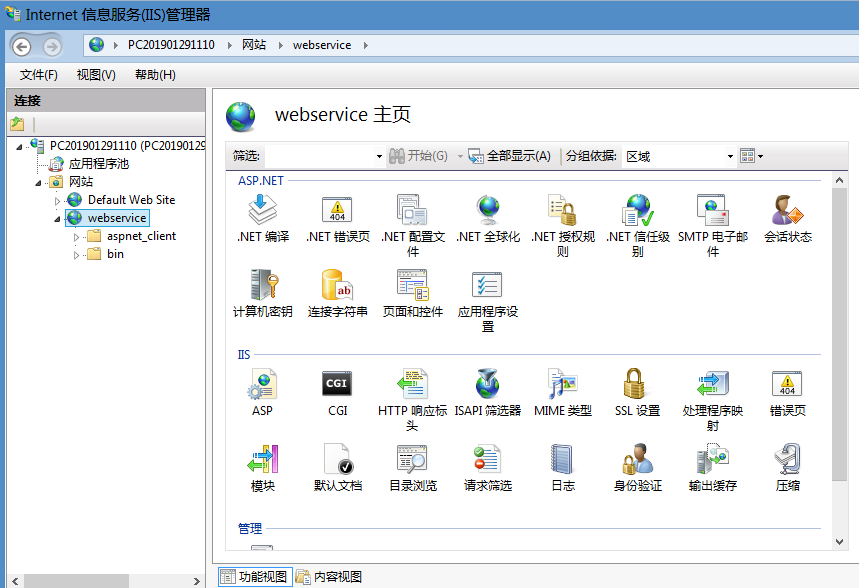The height and width of the screenshot is (588, 859).
Task: Click the 网站 breadcrumb link
Action: click(254, 45)
